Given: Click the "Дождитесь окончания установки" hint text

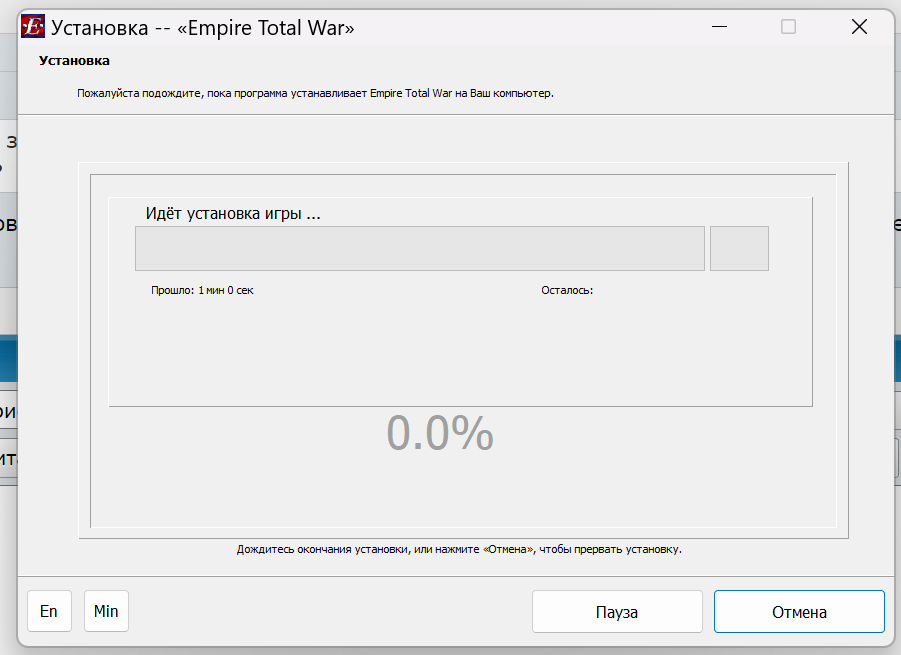Looking at the screenshot, I should (459, 549).
